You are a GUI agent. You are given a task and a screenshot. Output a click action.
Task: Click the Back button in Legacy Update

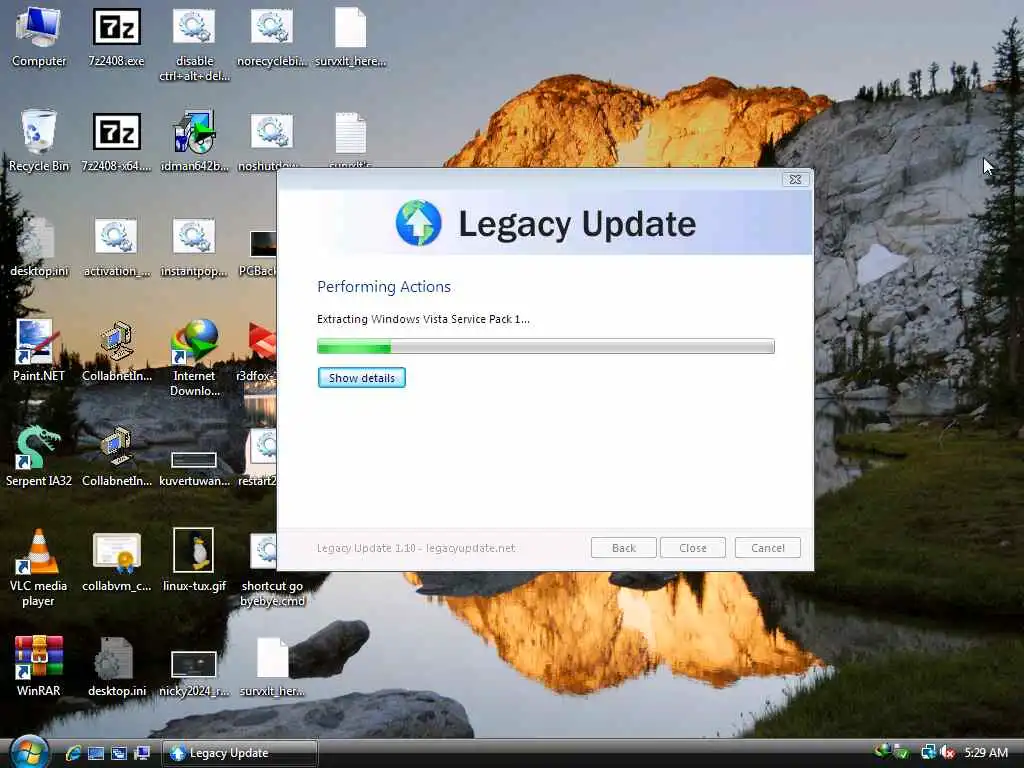623,548
